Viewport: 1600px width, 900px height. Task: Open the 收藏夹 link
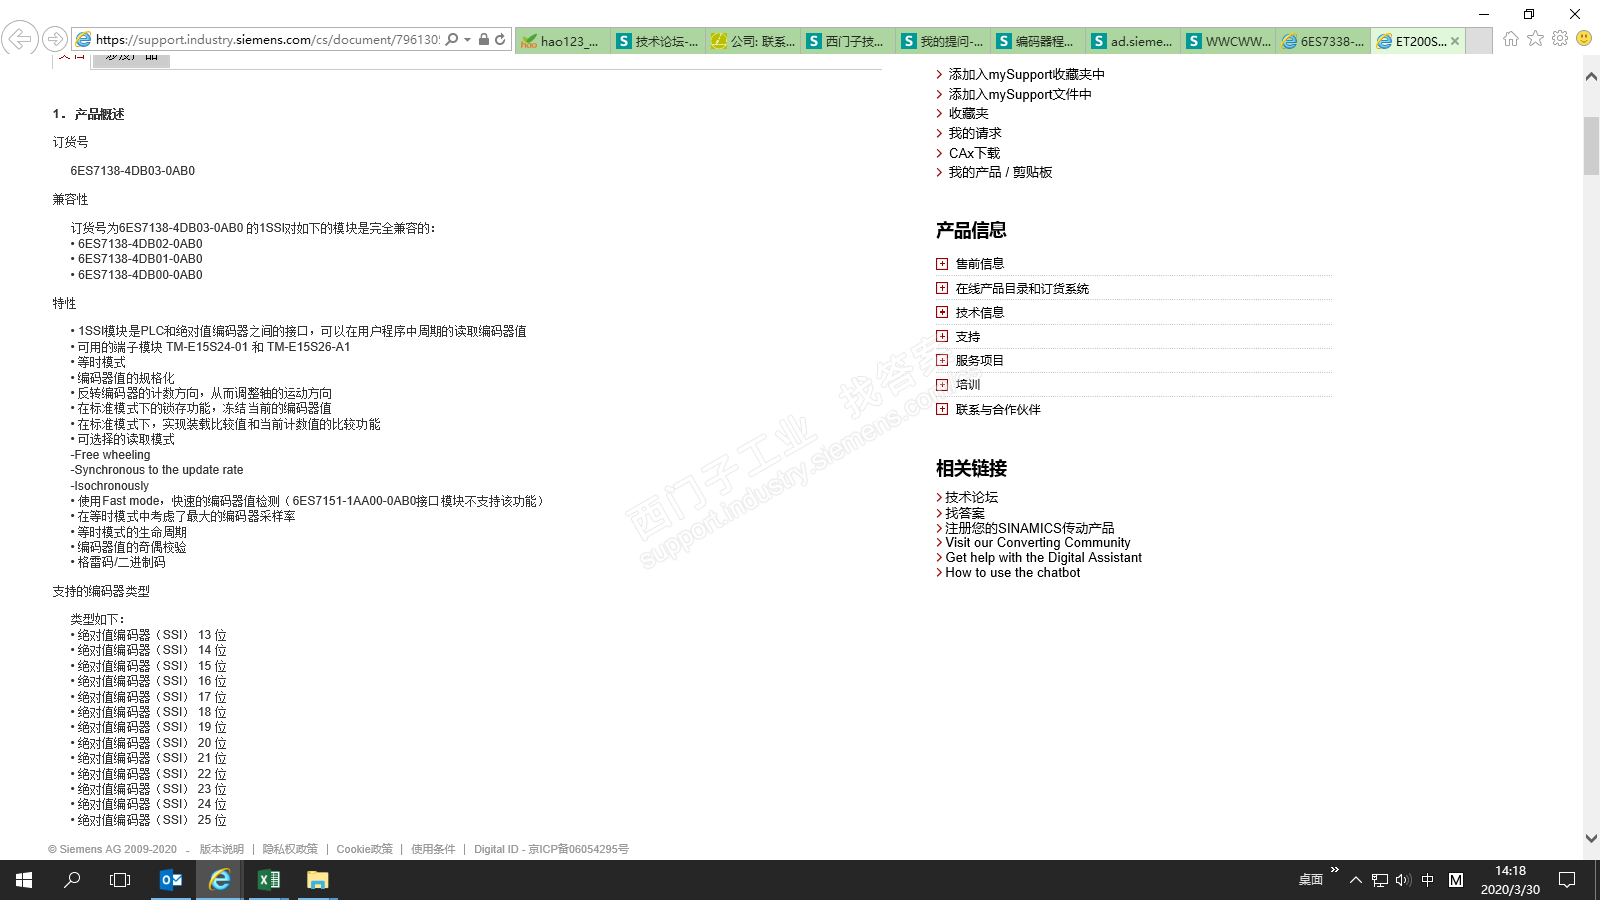(968, 113)
